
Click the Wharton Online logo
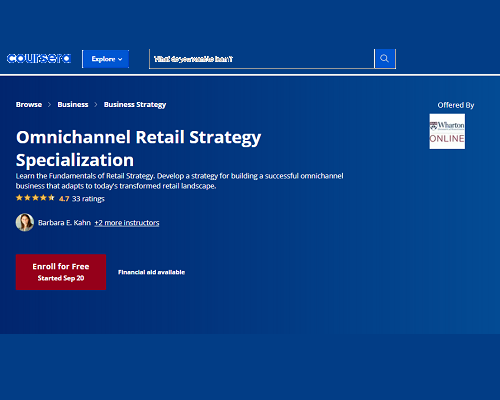[447, 131]
